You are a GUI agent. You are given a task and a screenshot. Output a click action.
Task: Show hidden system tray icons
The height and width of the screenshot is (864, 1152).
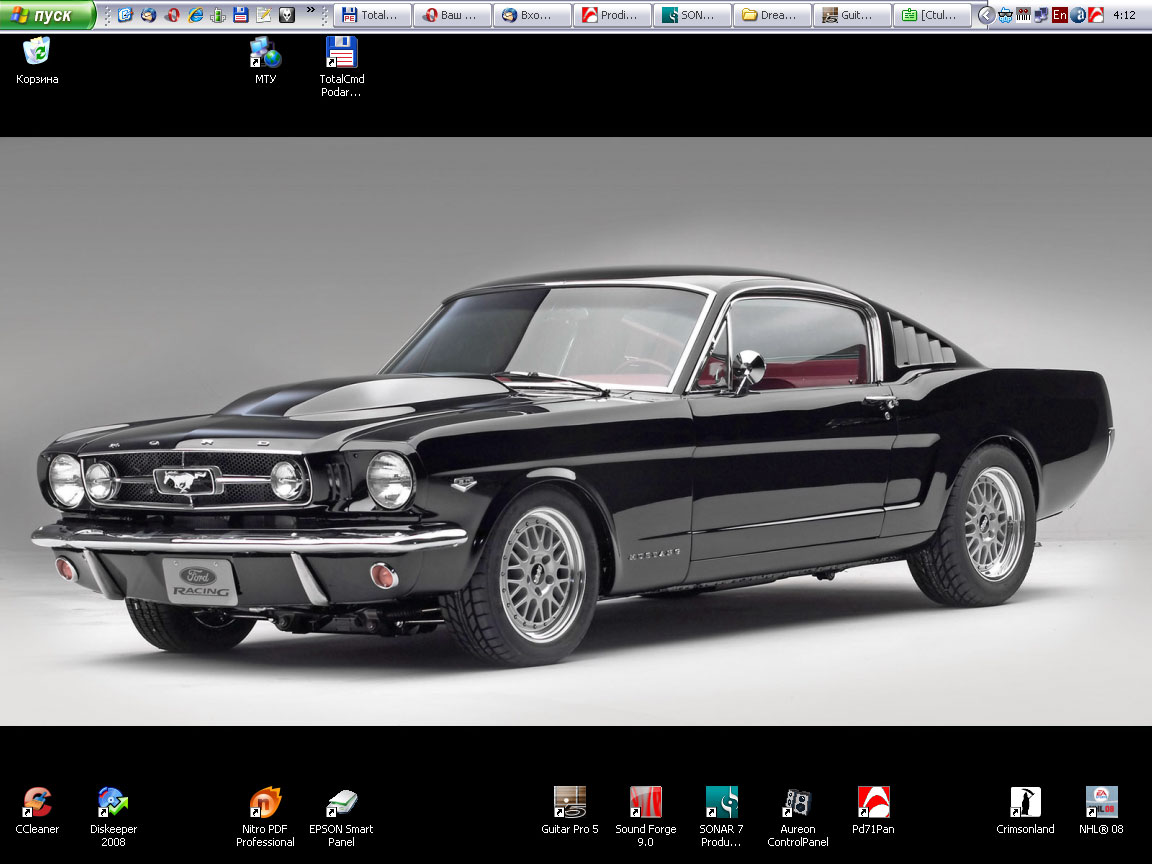986,15
